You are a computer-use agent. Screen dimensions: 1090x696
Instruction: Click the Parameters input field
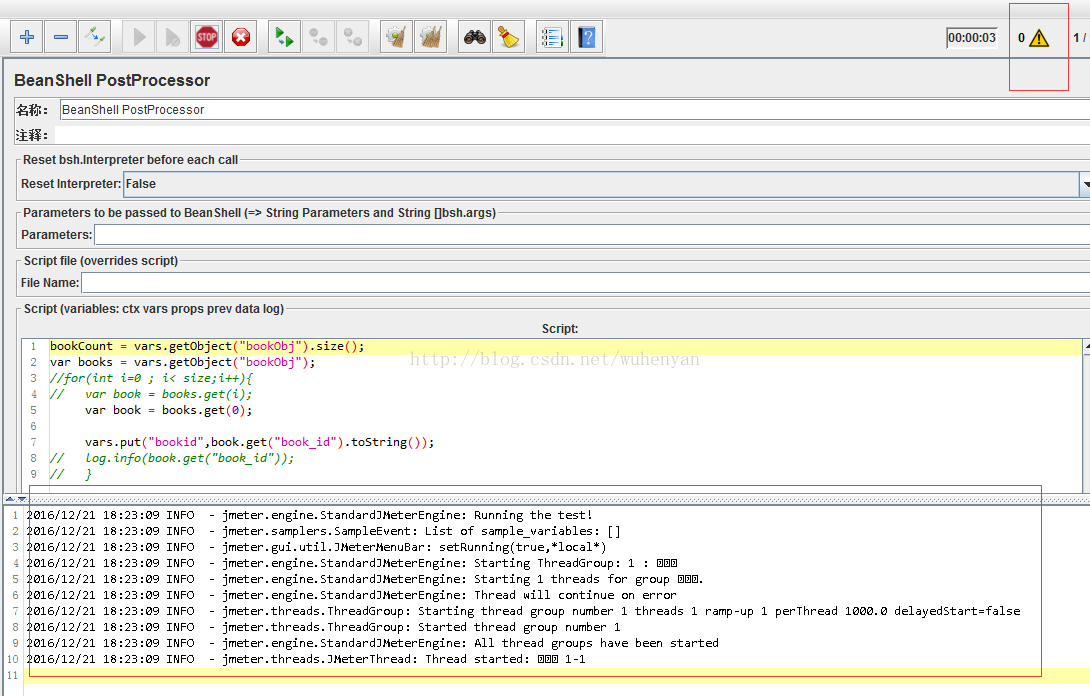point(592,235)
